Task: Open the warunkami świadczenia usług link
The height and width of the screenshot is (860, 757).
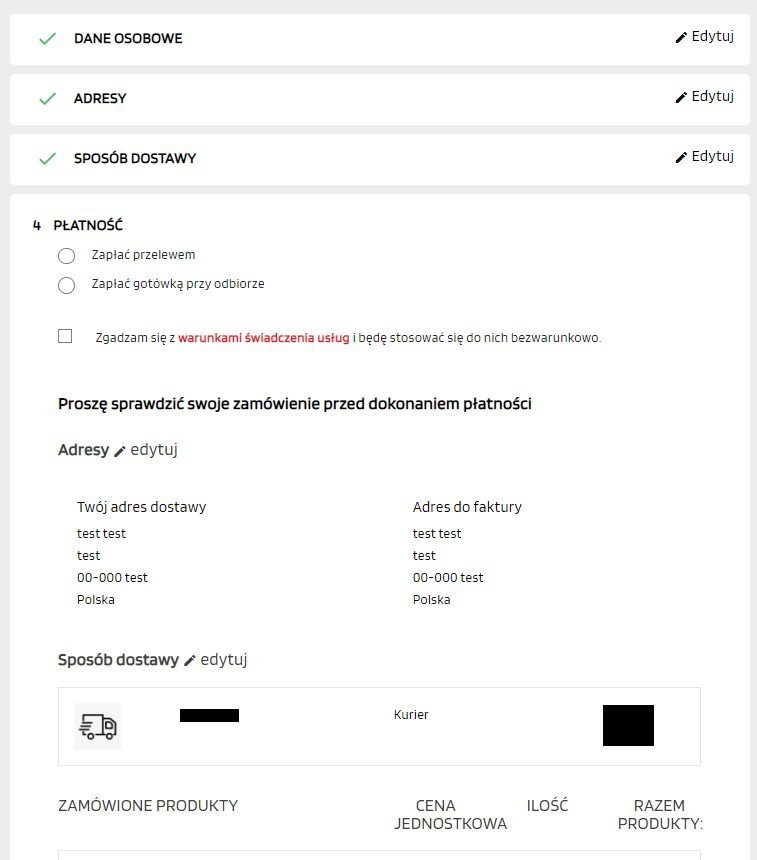Action: point(264,338)
